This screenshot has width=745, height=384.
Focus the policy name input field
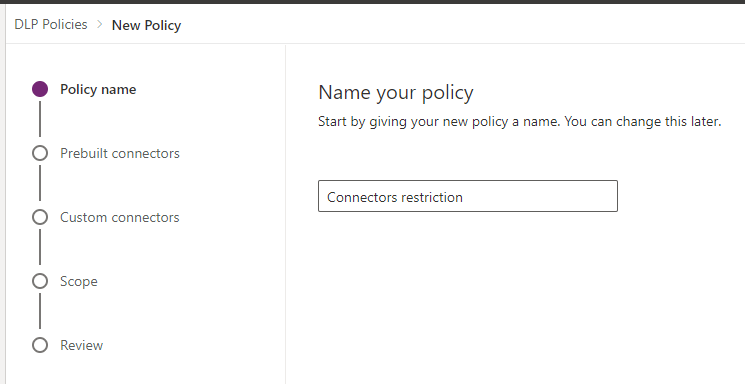468,196
